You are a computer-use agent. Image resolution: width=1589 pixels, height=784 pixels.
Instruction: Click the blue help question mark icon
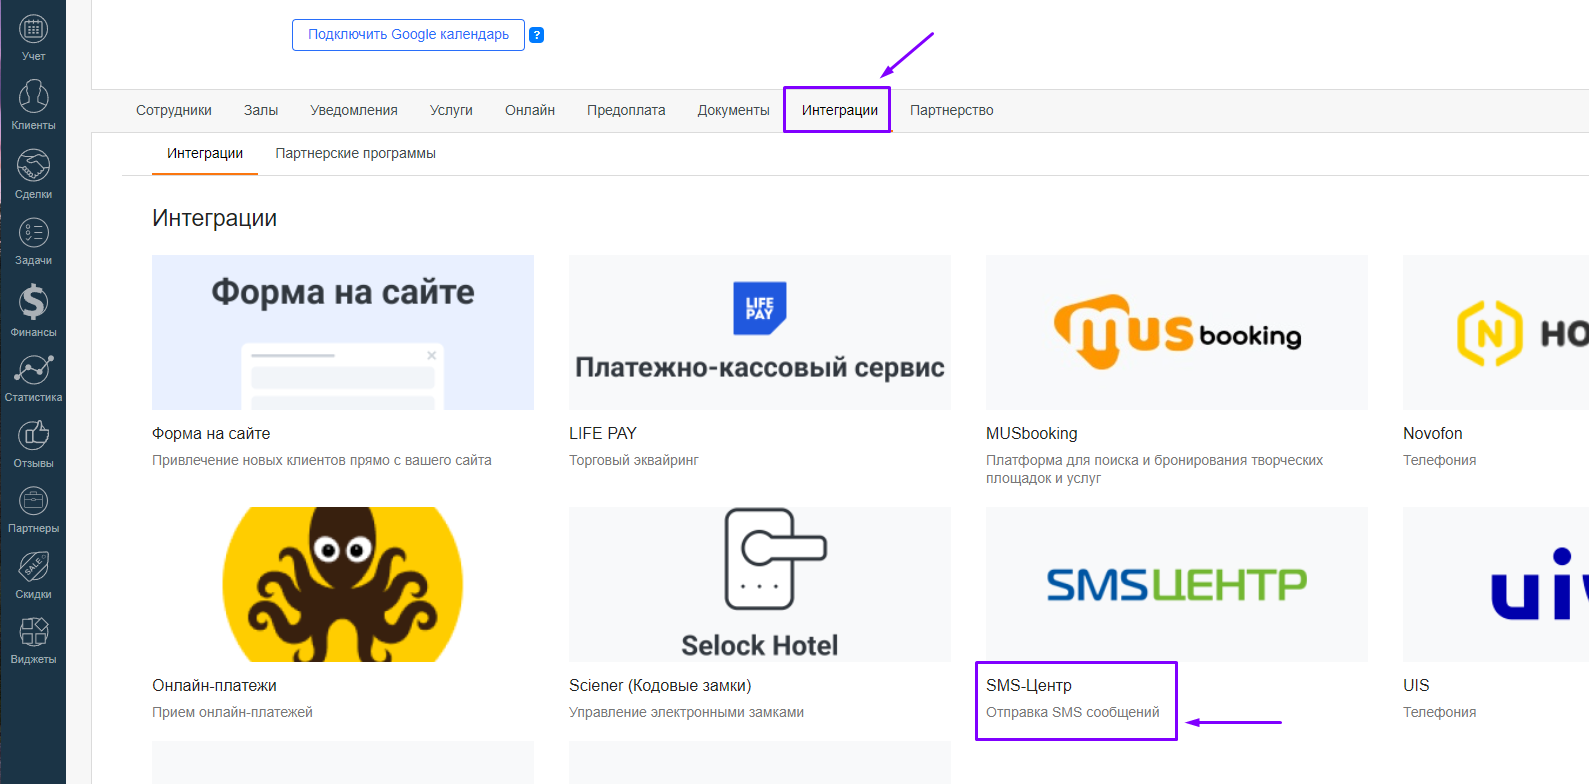click(537, 35)
